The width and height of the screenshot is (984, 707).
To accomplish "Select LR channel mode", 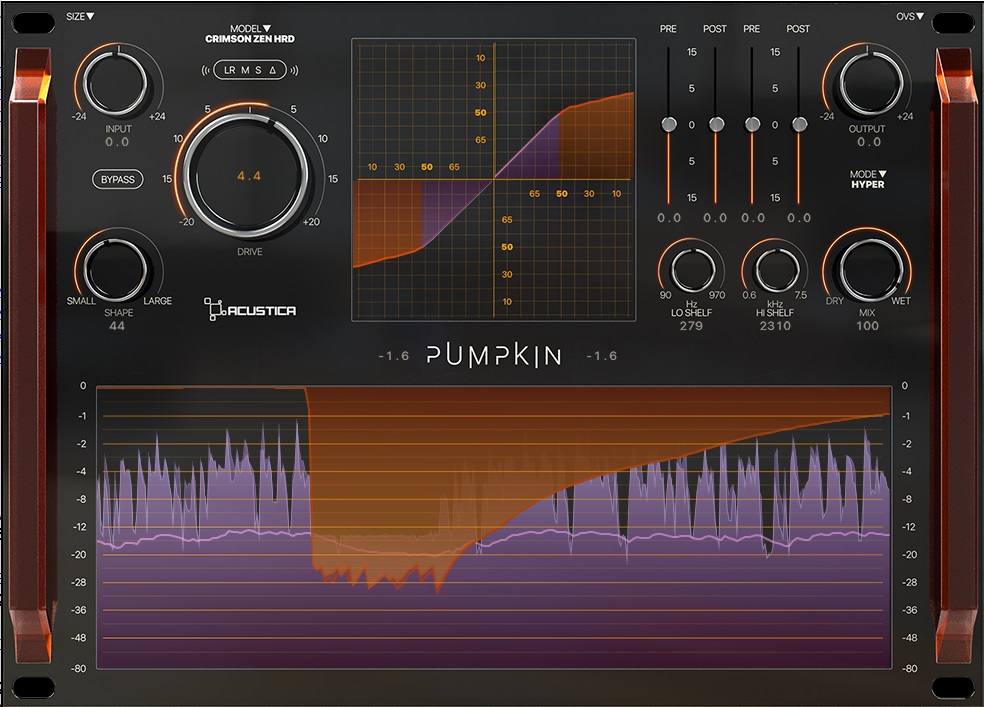I will point(230,70).
